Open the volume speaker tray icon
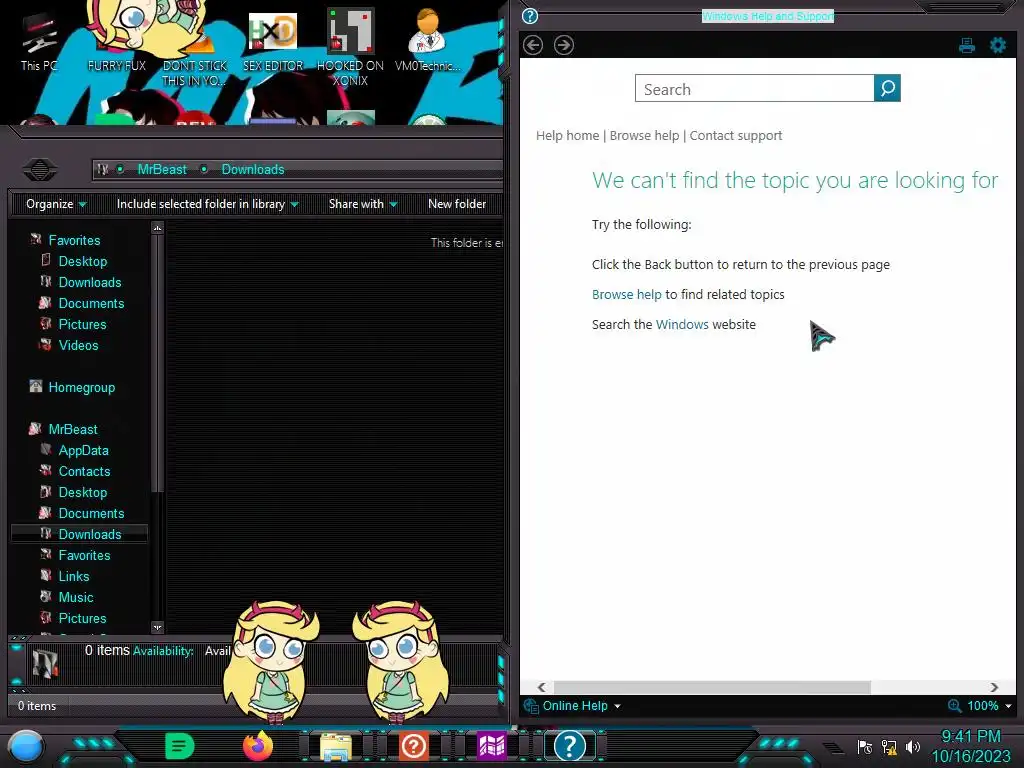The height and width of the screenshot is (768, 1024). coord(913,747)
